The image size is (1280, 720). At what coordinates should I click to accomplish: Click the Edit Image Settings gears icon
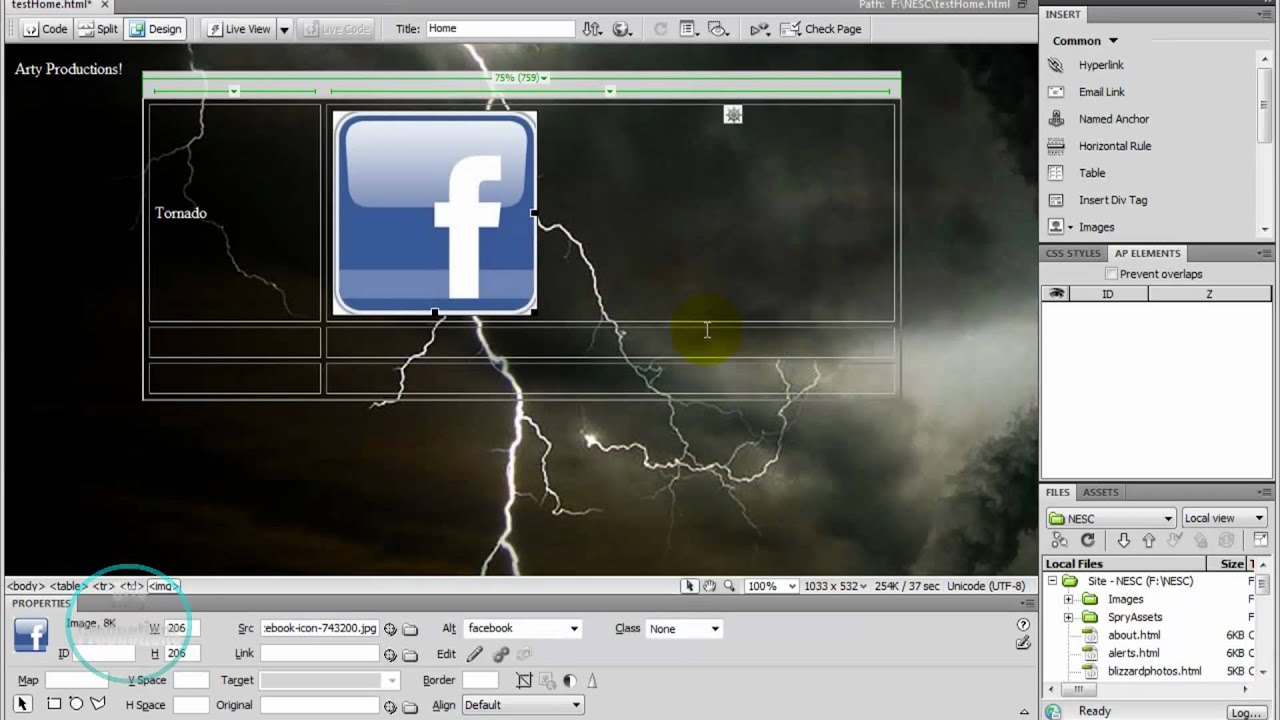coord(500,654)
